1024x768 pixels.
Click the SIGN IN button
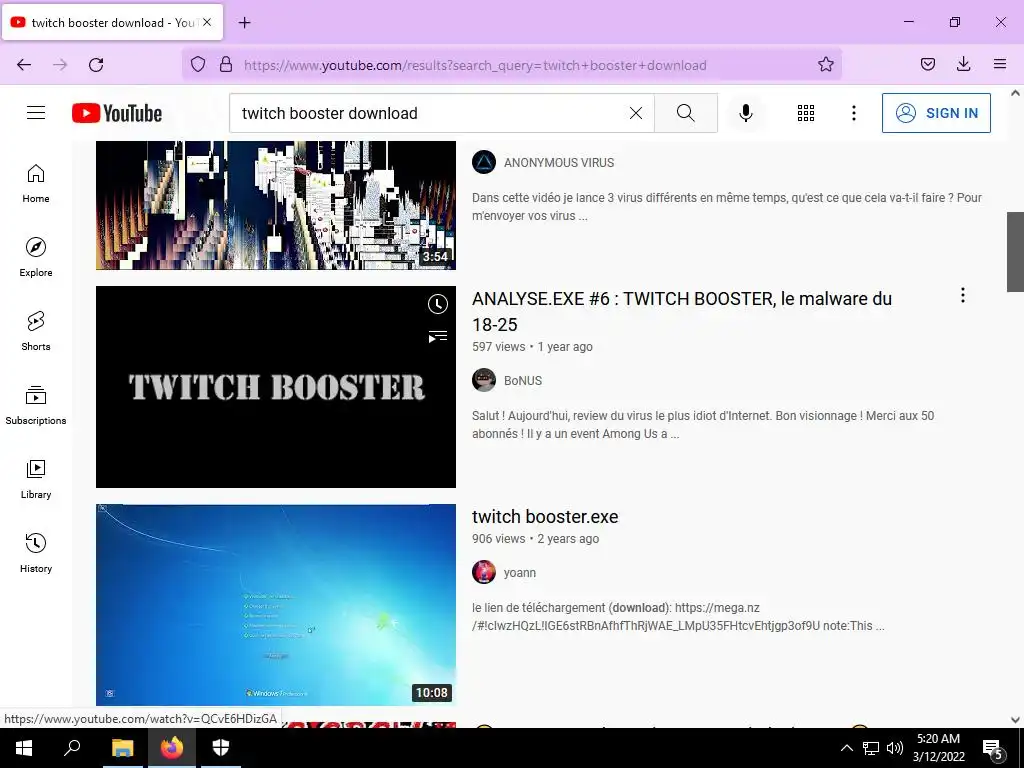(936, 113)
